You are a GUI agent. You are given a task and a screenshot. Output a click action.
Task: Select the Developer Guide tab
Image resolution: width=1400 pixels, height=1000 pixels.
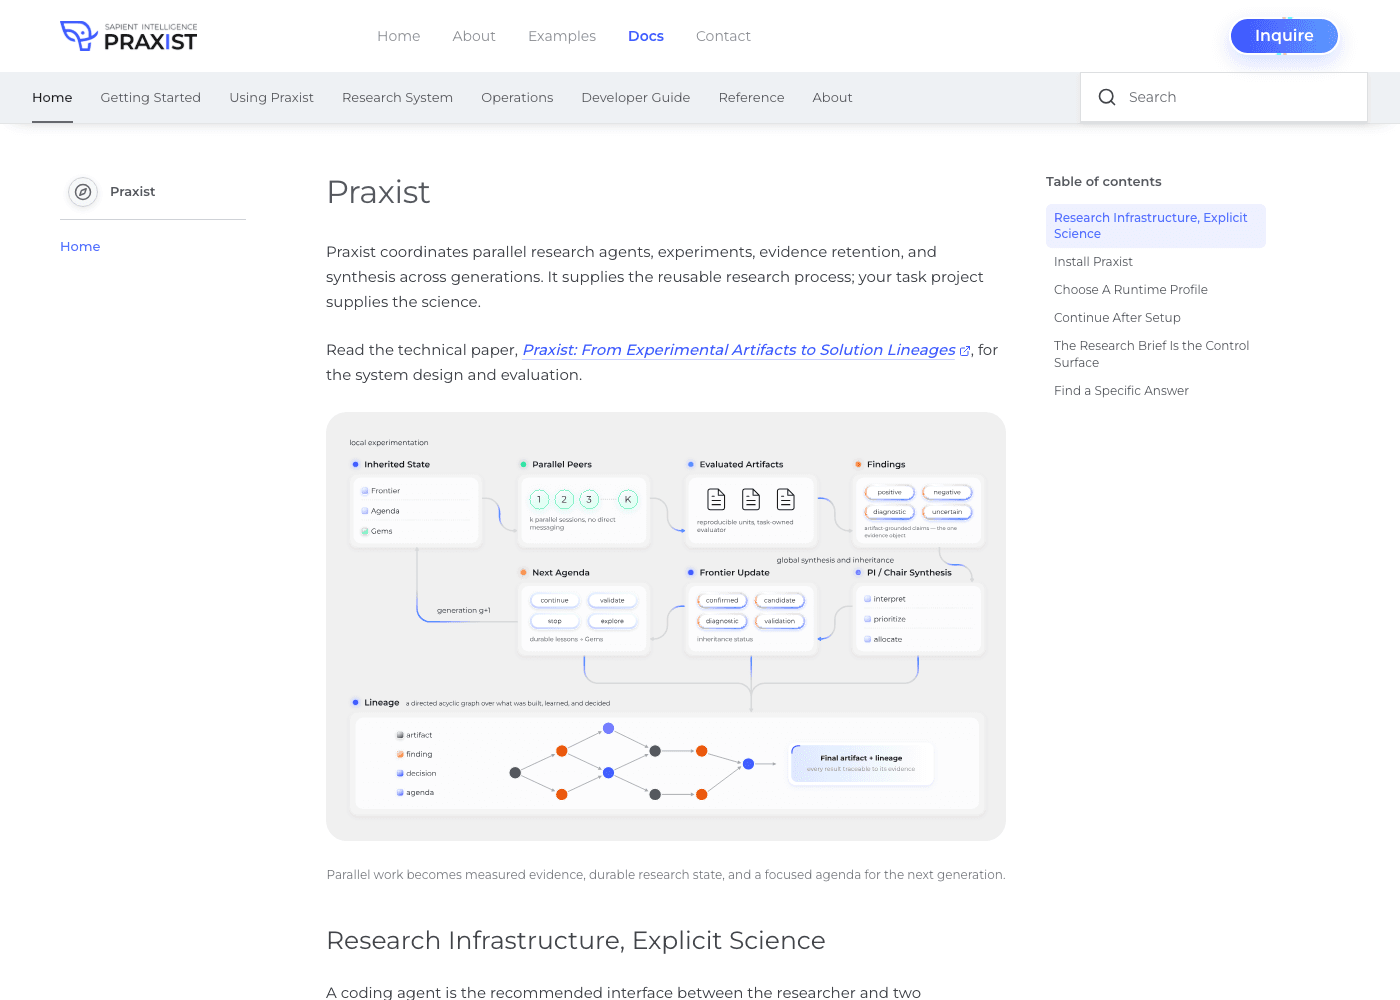(x=636, y=97)
